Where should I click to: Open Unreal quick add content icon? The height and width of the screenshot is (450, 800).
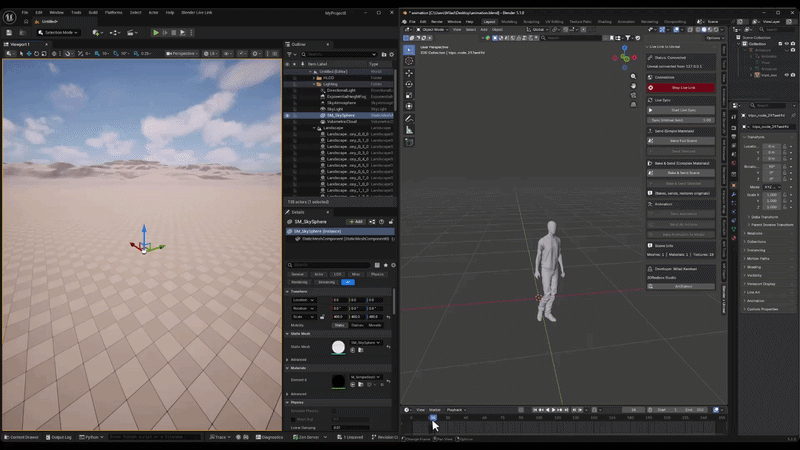(97, 33)
